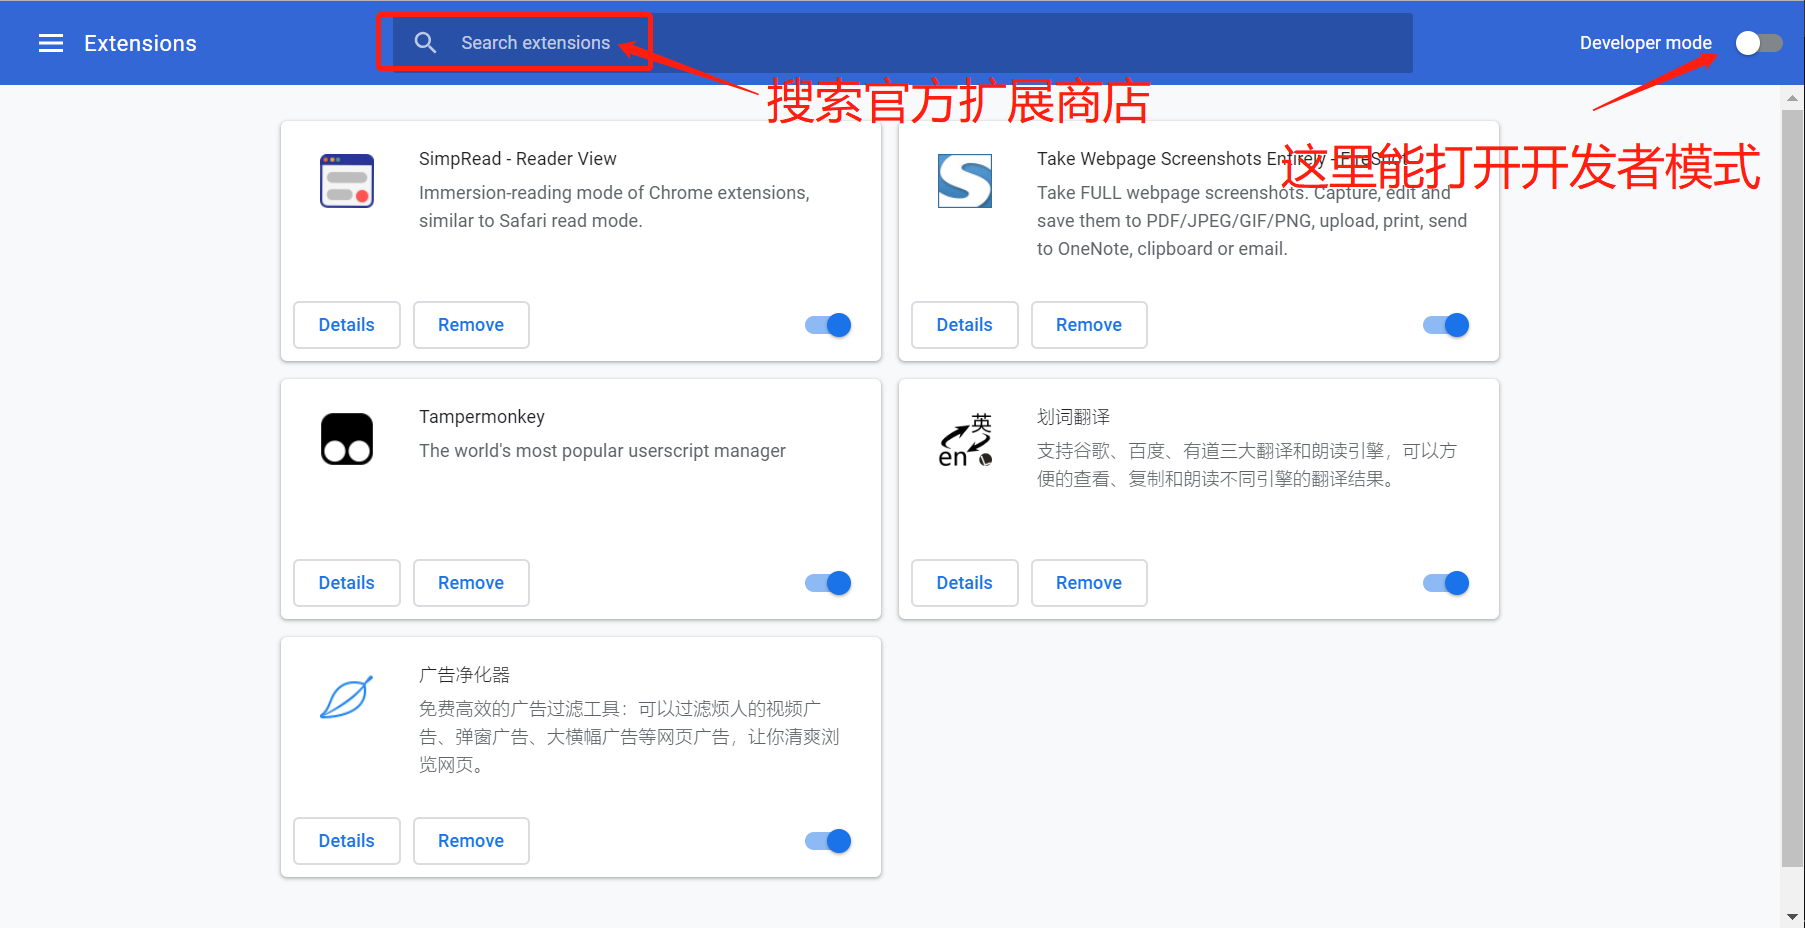Open Details for 广告净化器
Viewport: 1805px width, 928px height.
click(x=347, y=841)
